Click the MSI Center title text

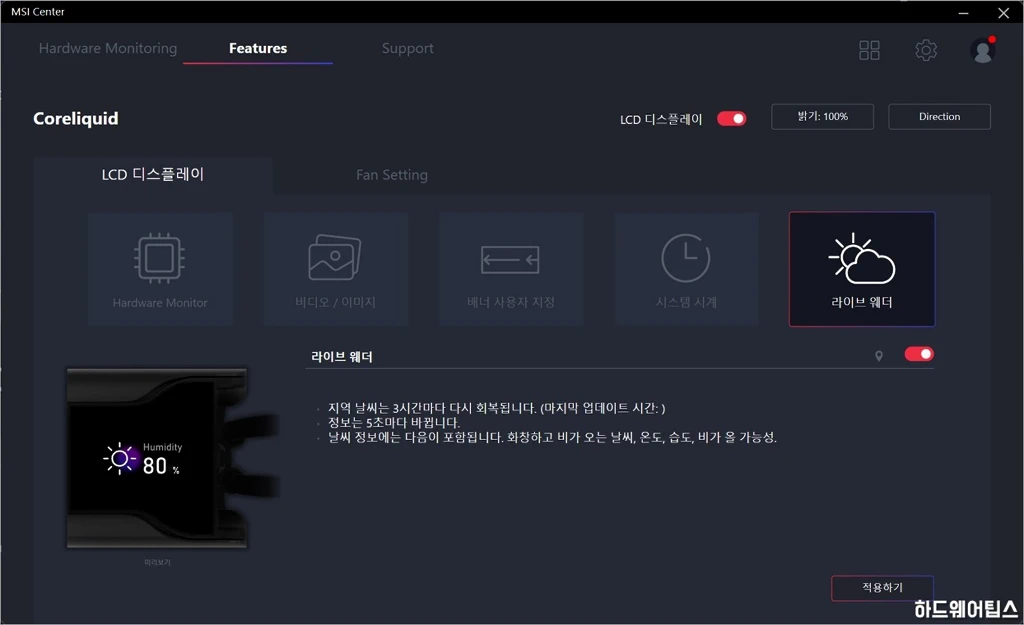pyautogui.click(x=38, y=12)
